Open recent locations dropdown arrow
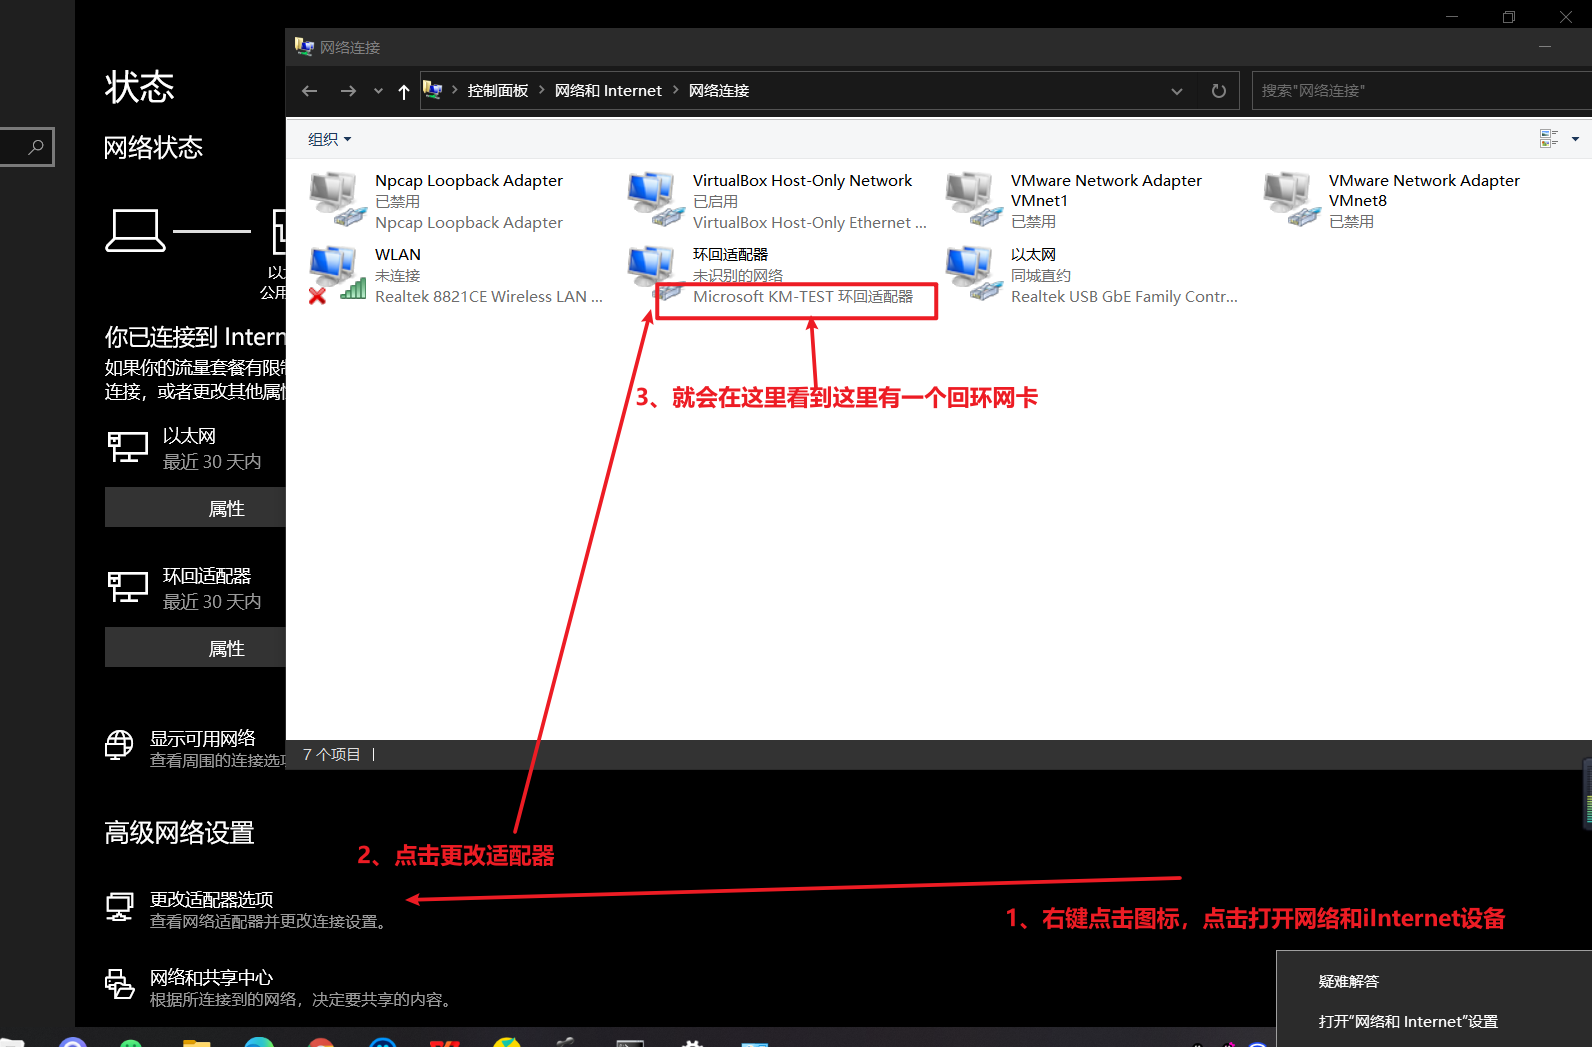The width and height of the screenshot is (1592, 1047). click(378, 91)
